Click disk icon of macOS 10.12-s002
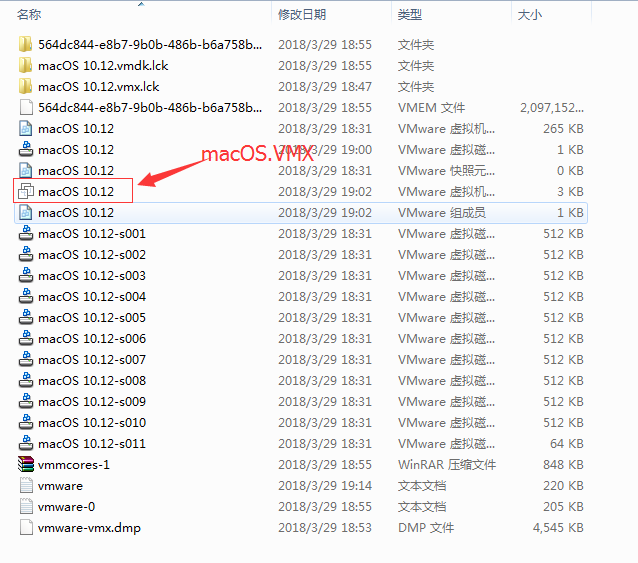The image size is (638, 563). tap(26, 254)
